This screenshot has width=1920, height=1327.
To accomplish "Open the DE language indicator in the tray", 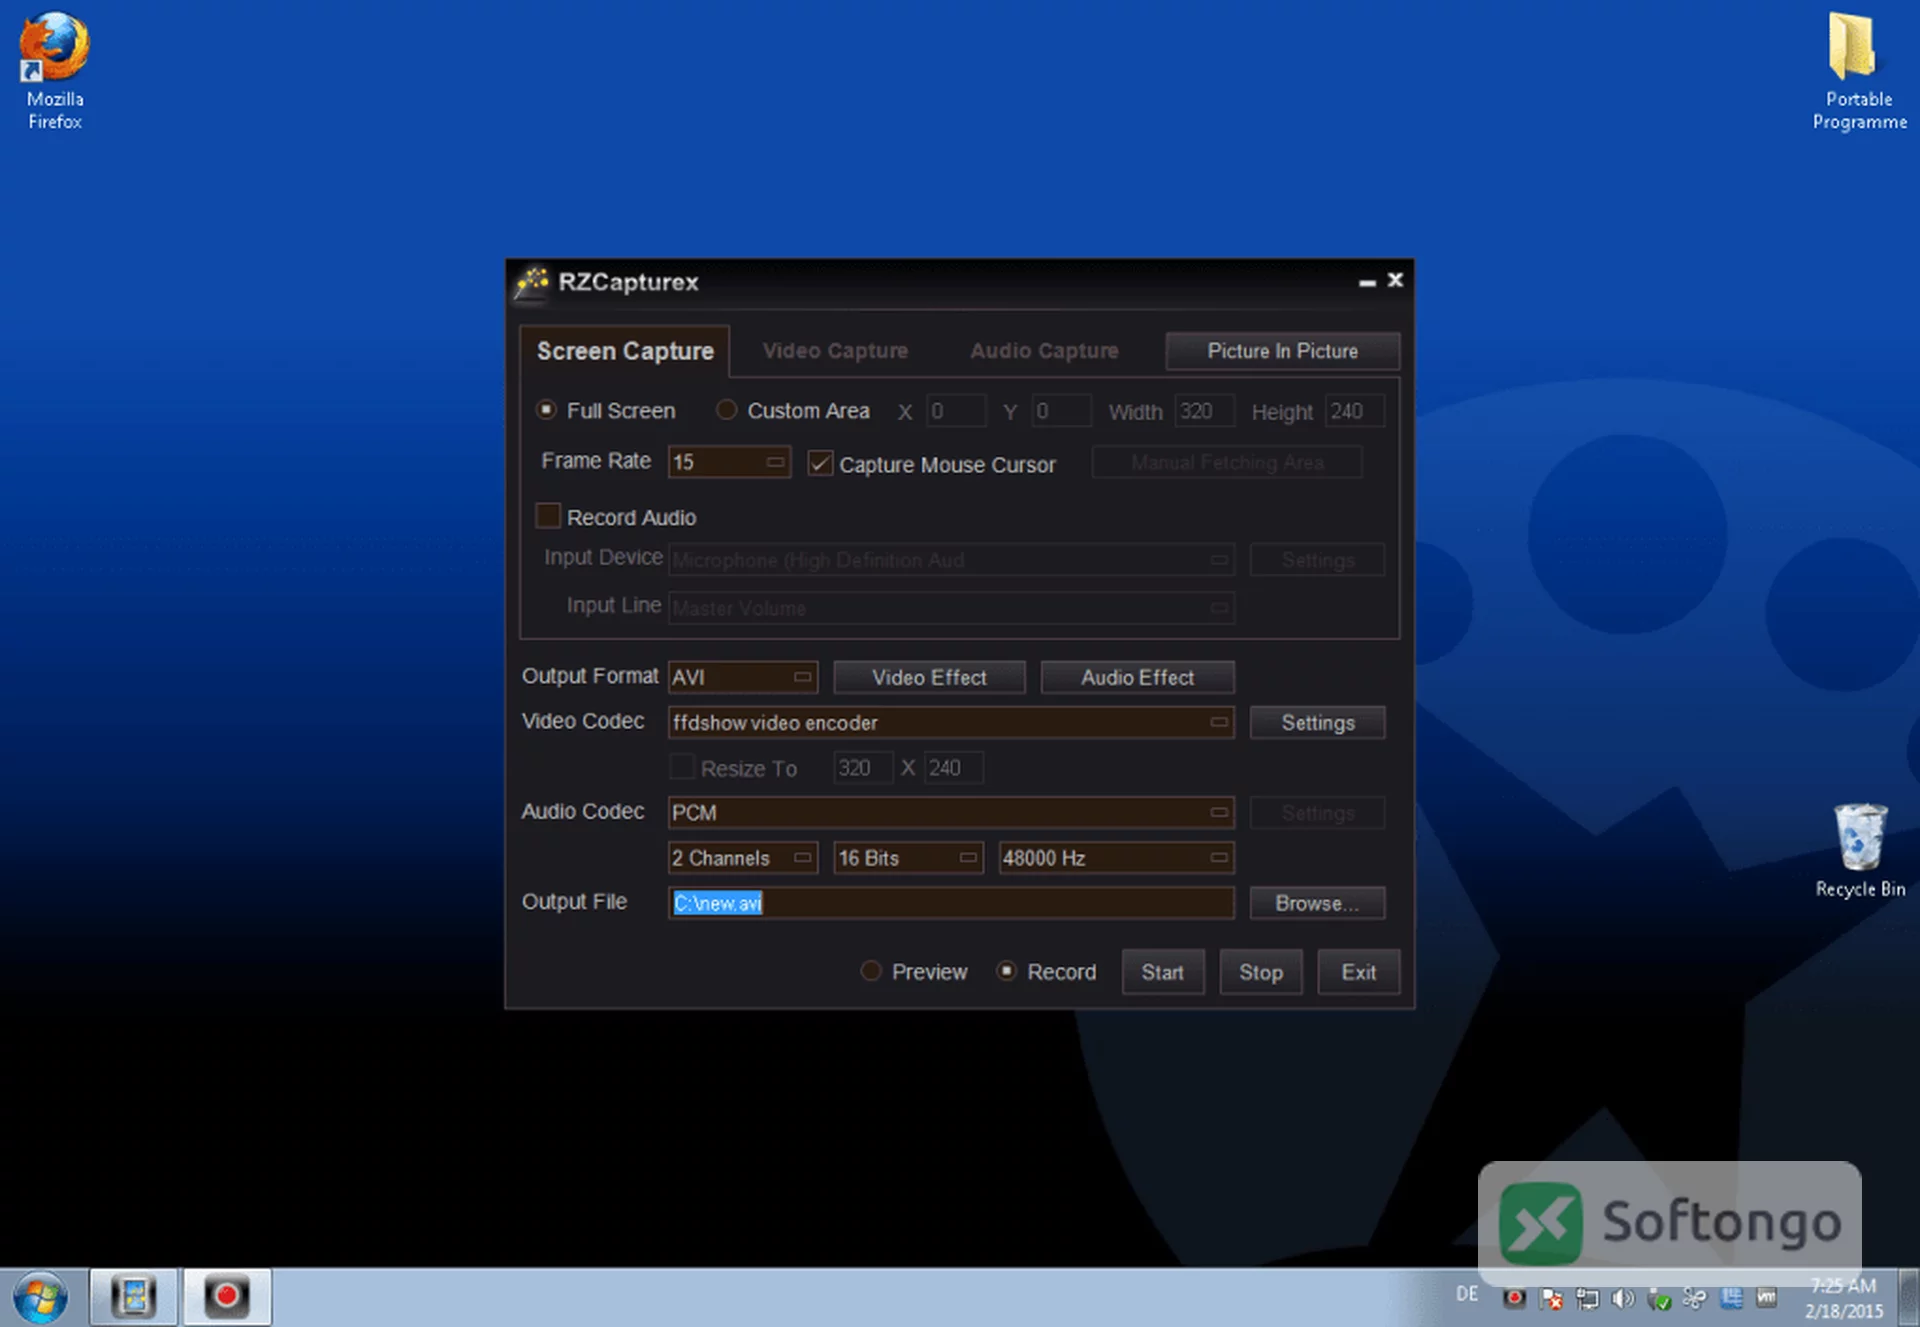I will click(x=1467, y=1294).
